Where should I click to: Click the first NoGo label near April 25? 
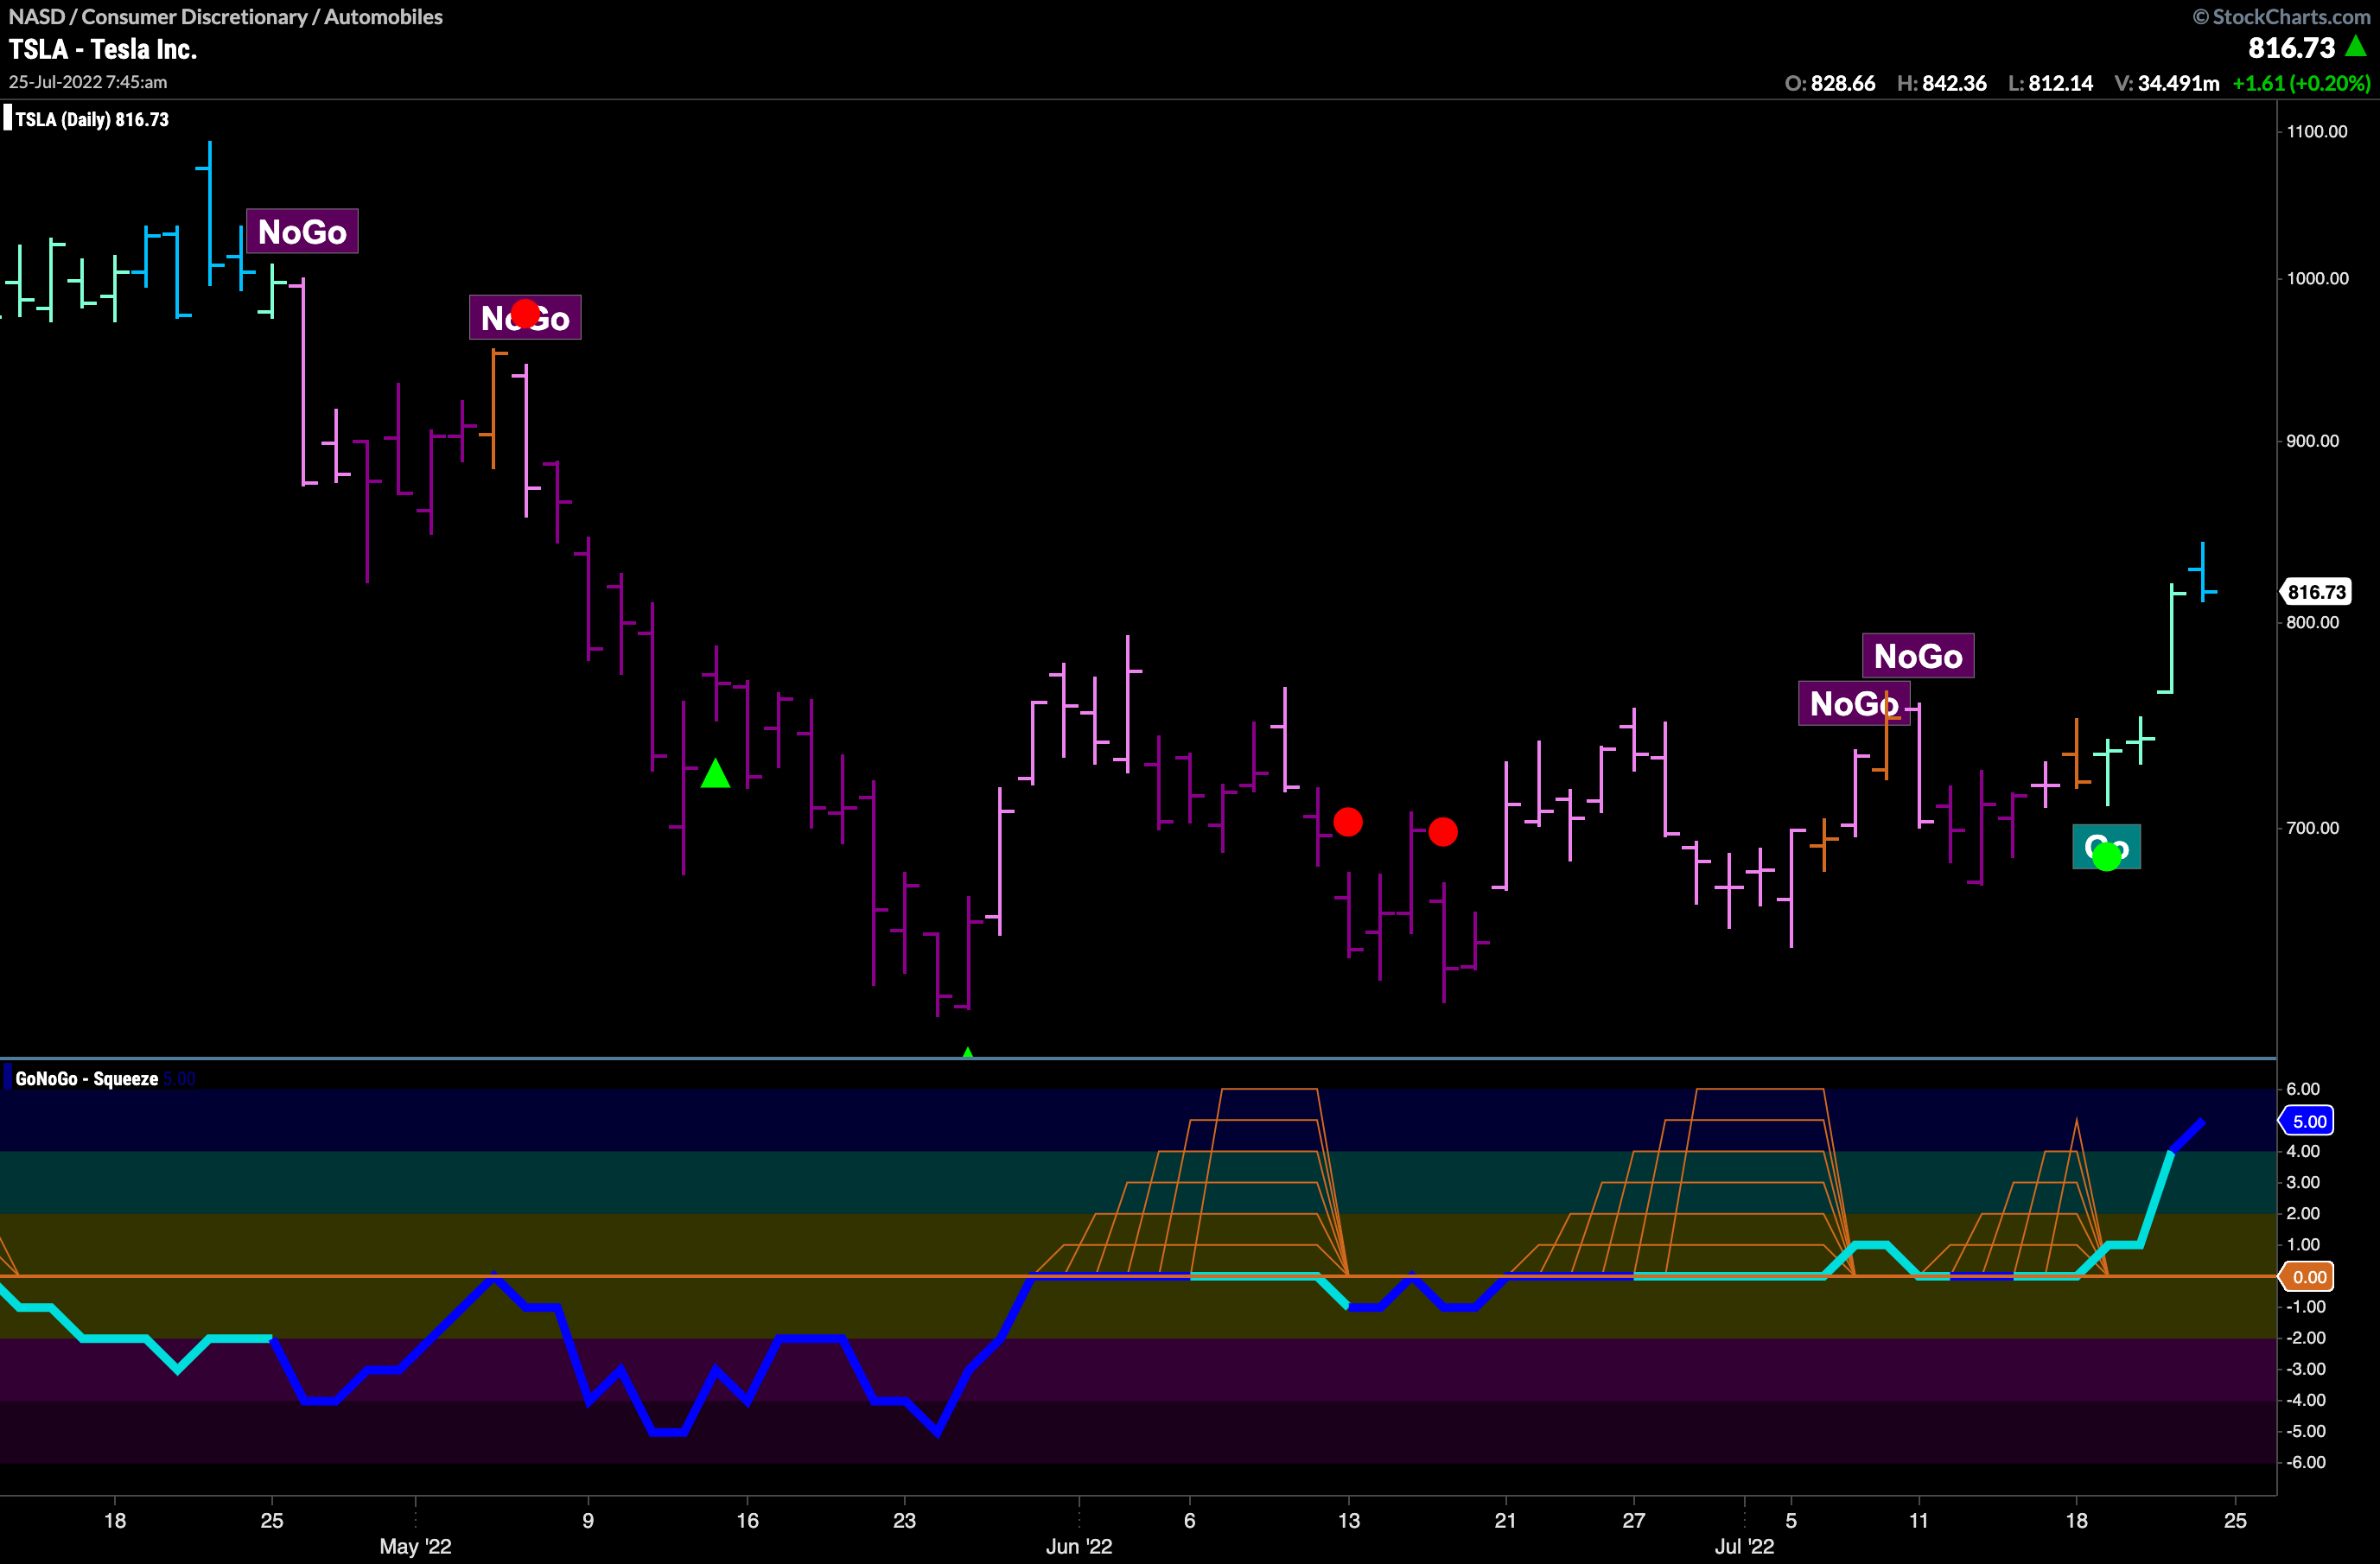[x=302, y=231]
